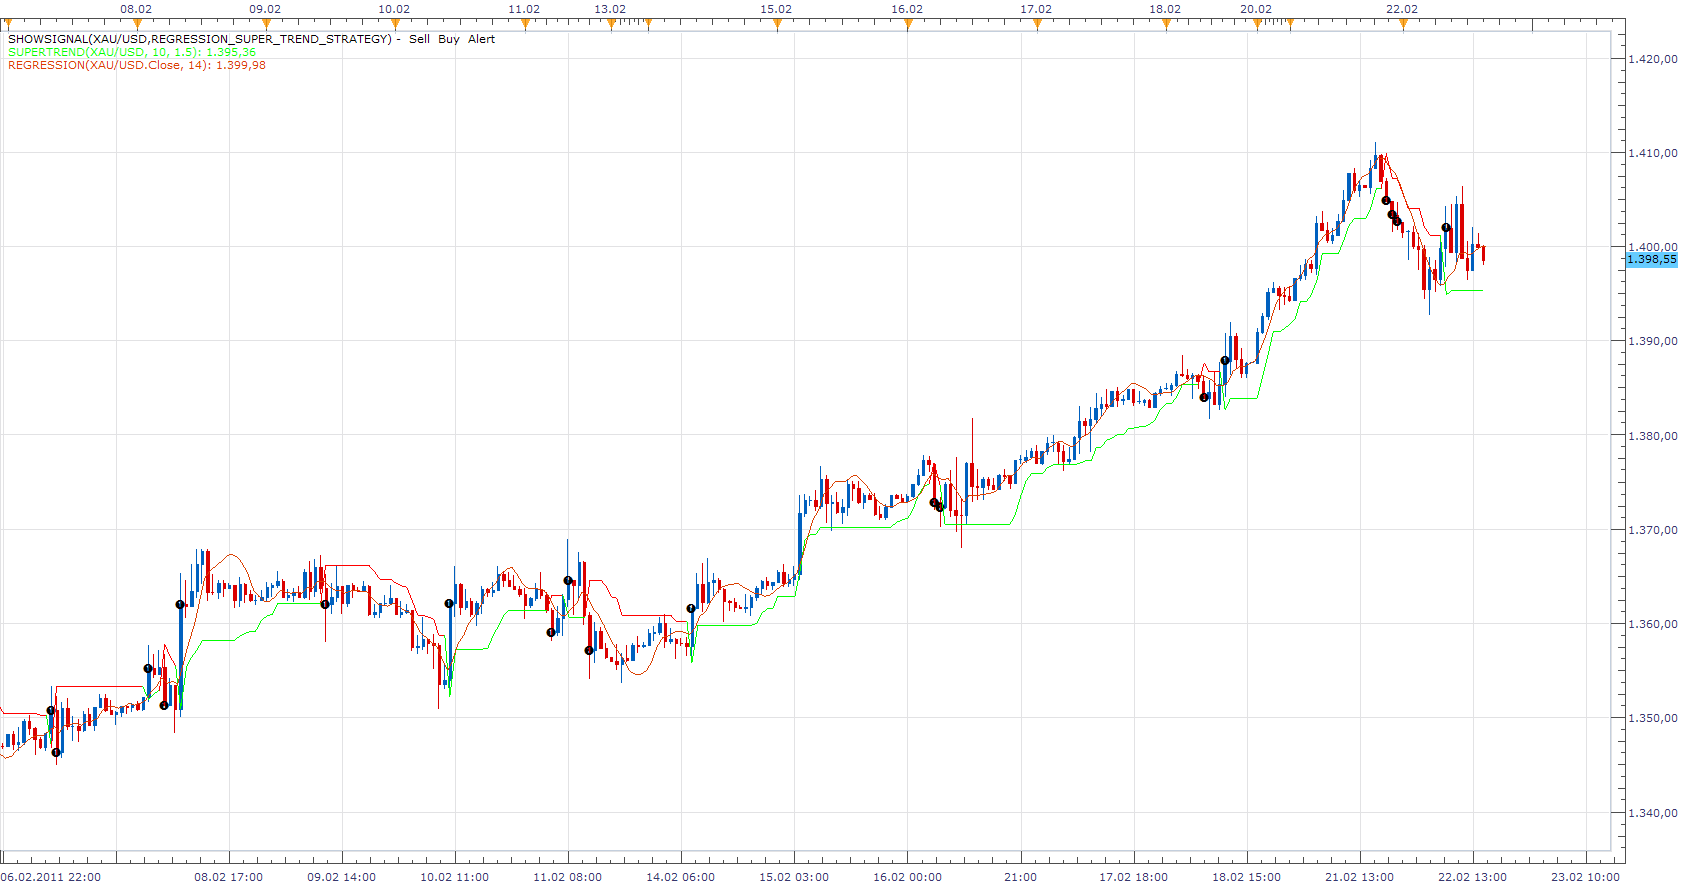
Task: Click the 06.02.2011 22:00 time axis label
Action: point(51,877)
